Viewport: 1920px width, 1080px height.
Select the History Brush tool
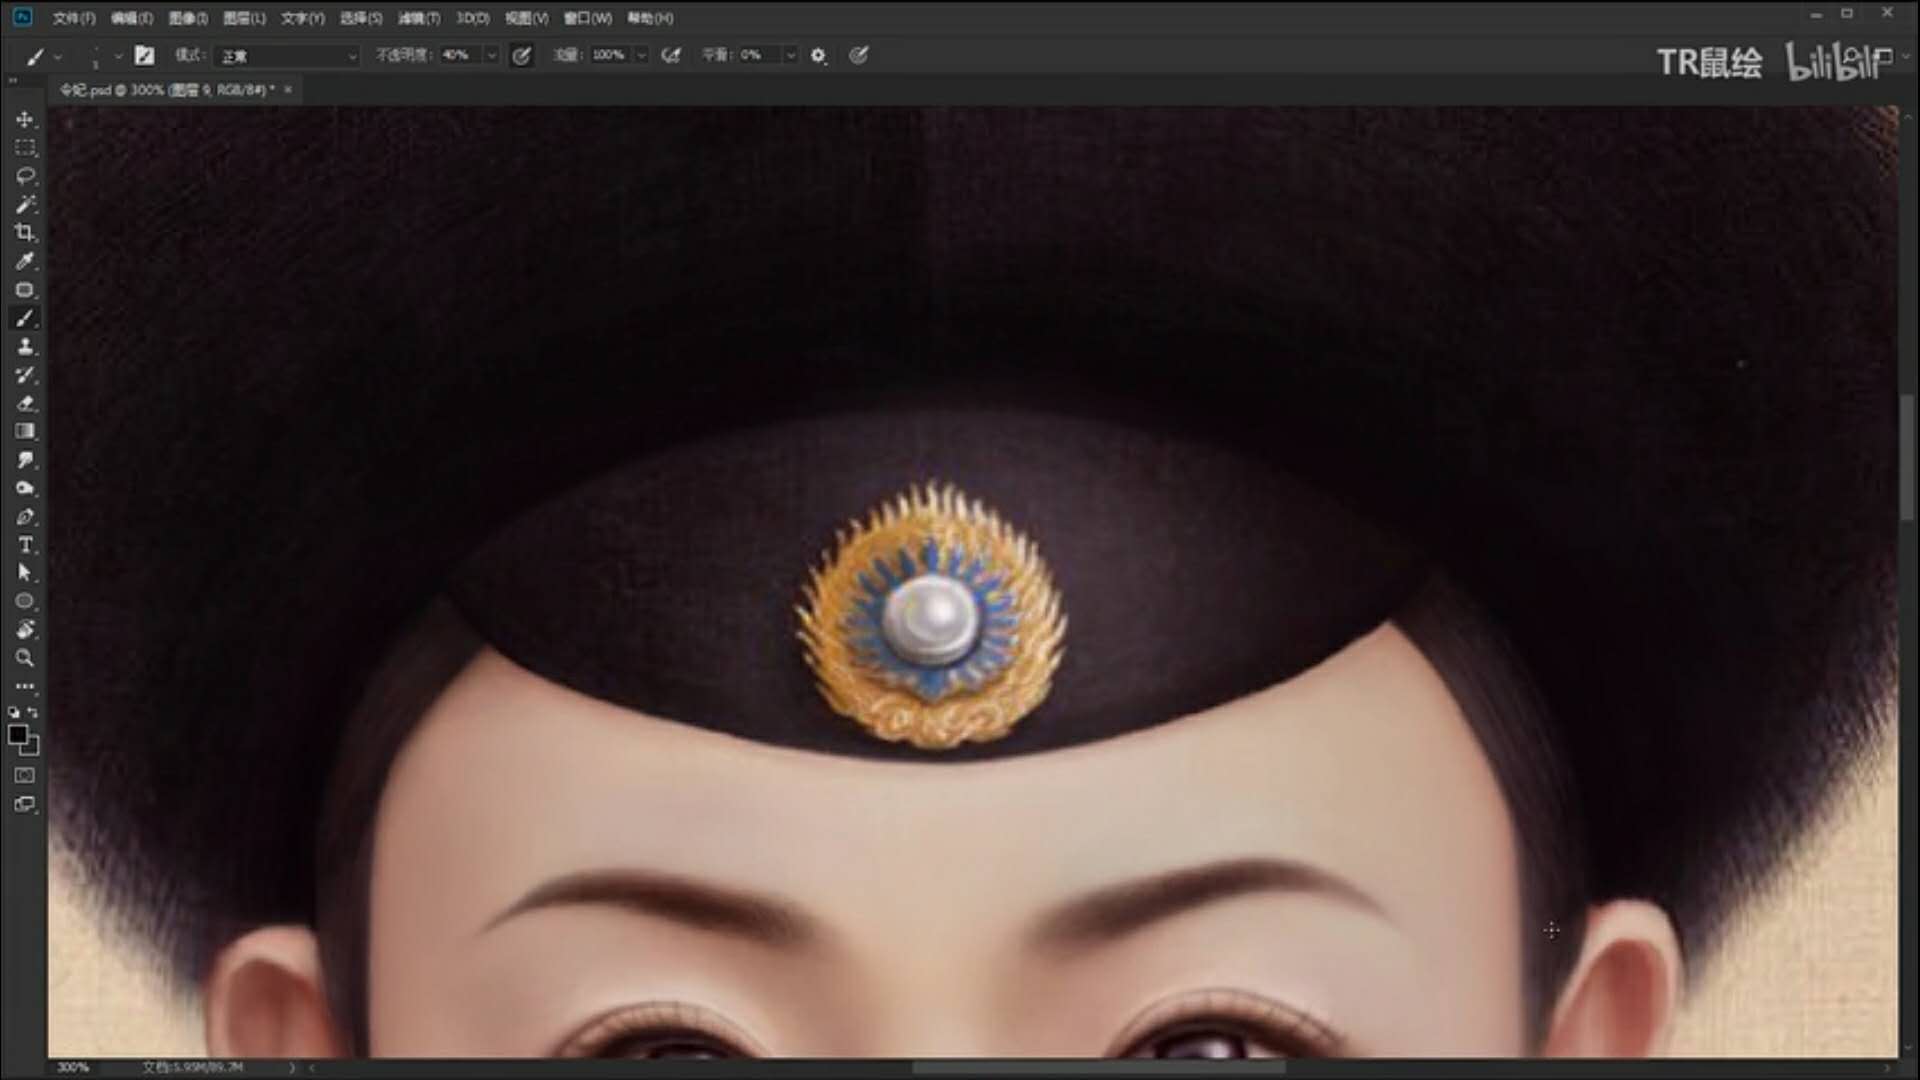coord(25,375)
